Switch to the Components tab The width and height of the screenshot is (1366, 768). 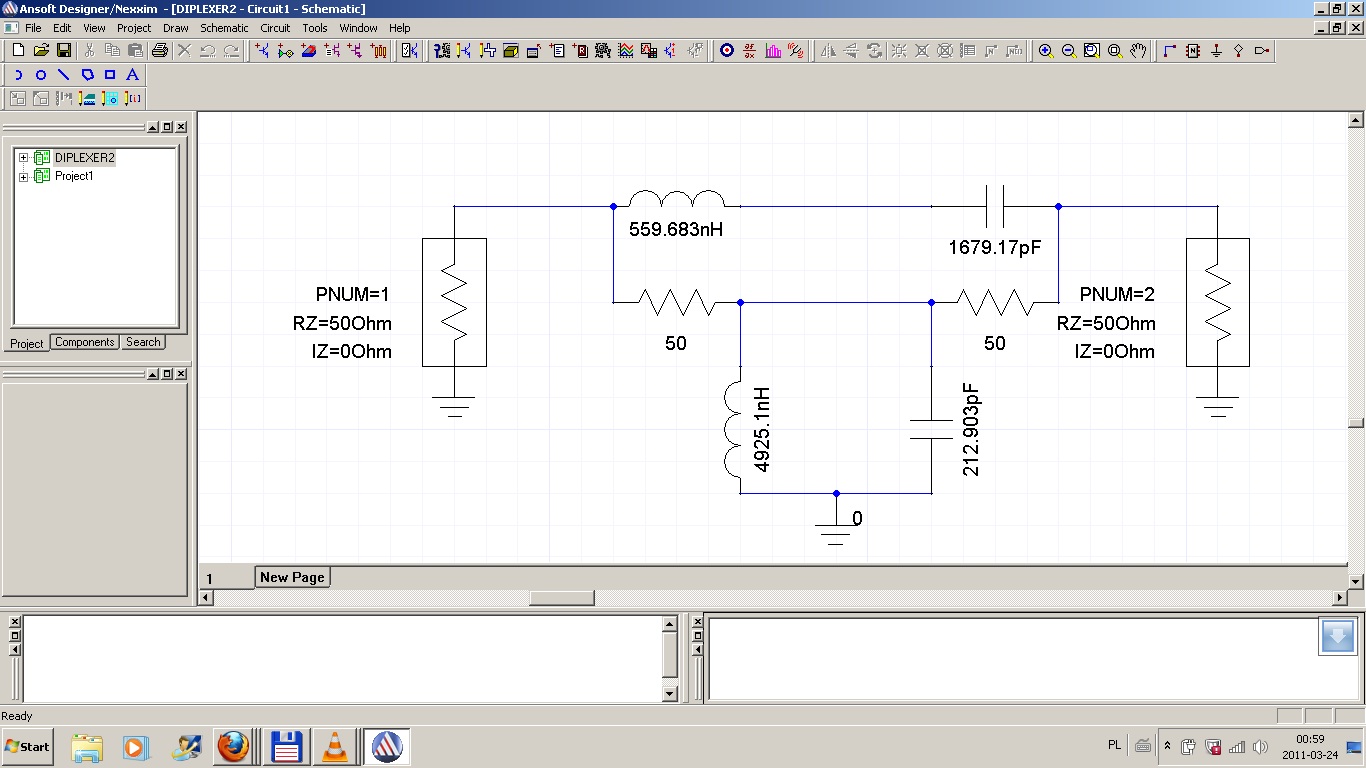tap(84, 342)
